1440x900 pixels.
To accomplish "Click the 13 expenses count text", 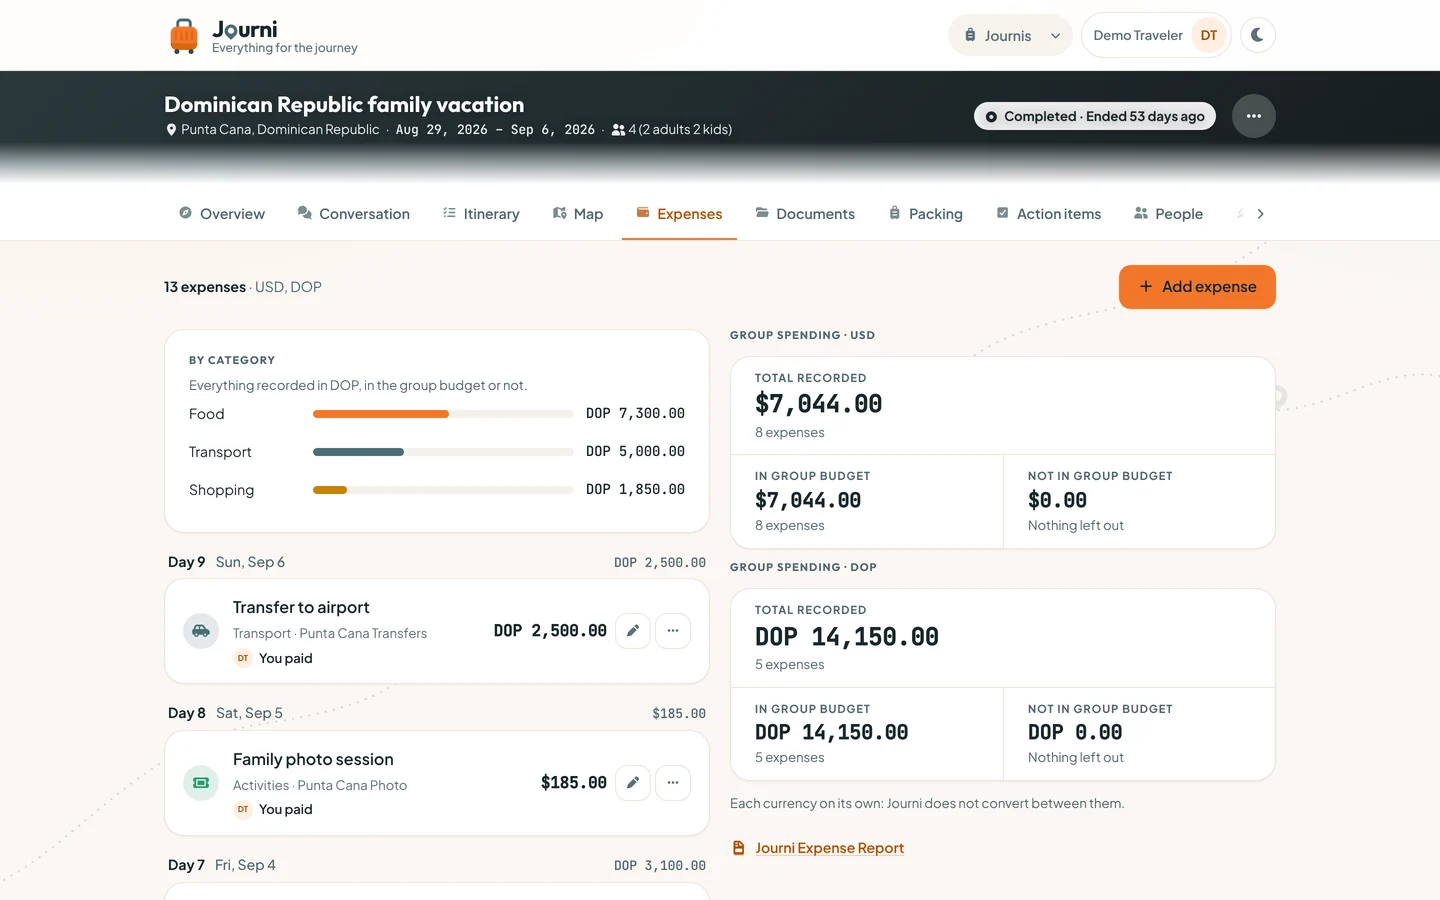I will pos(205,287).
